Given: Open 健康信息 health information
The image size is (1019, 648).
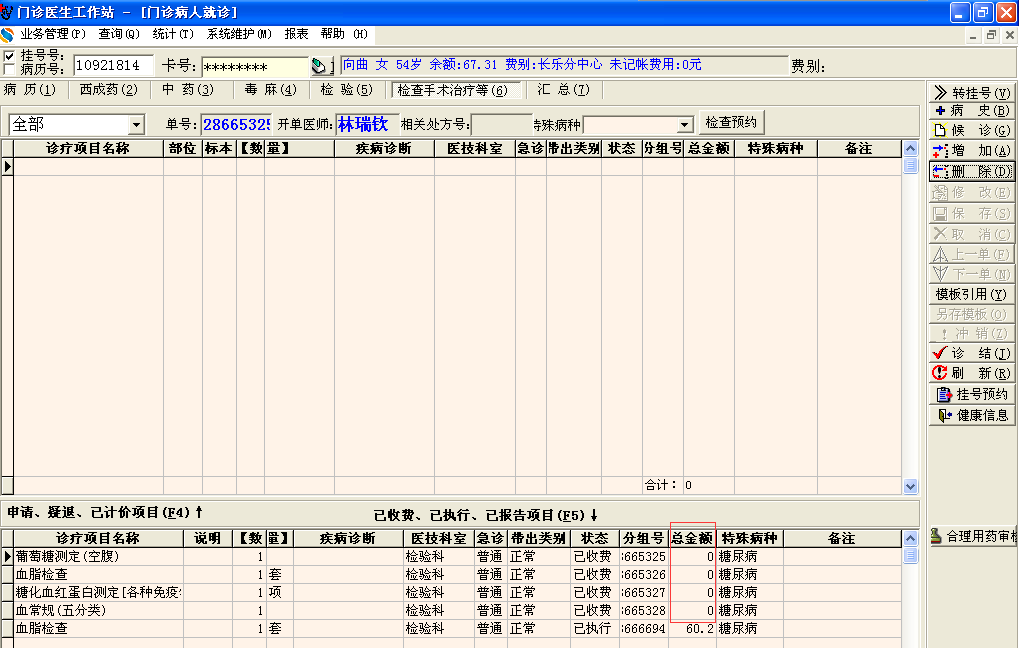Looking at the screenshot, I should 972,415.
